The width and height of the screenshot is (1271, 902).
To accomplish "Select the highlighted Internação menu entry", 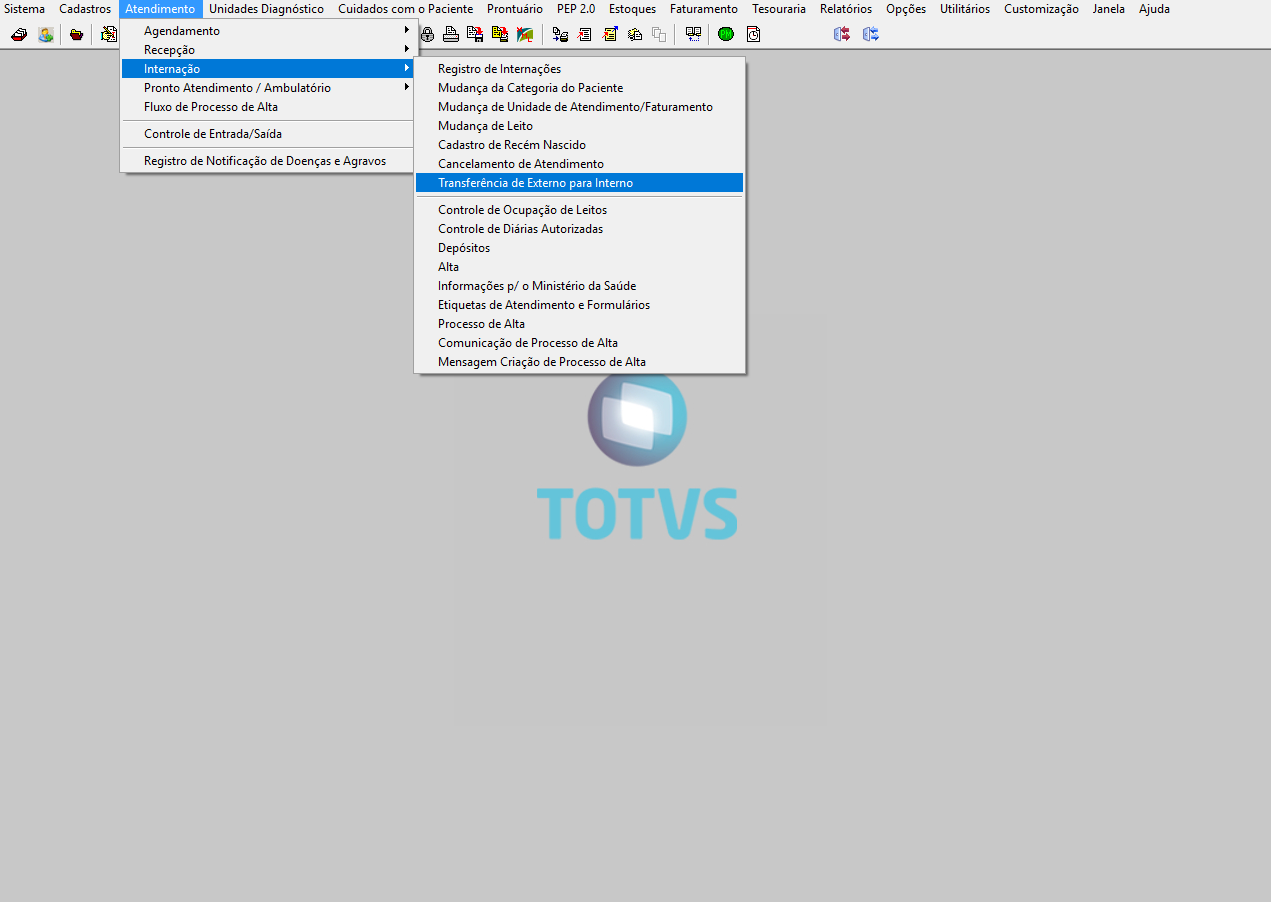I will [x=267, y=69].
